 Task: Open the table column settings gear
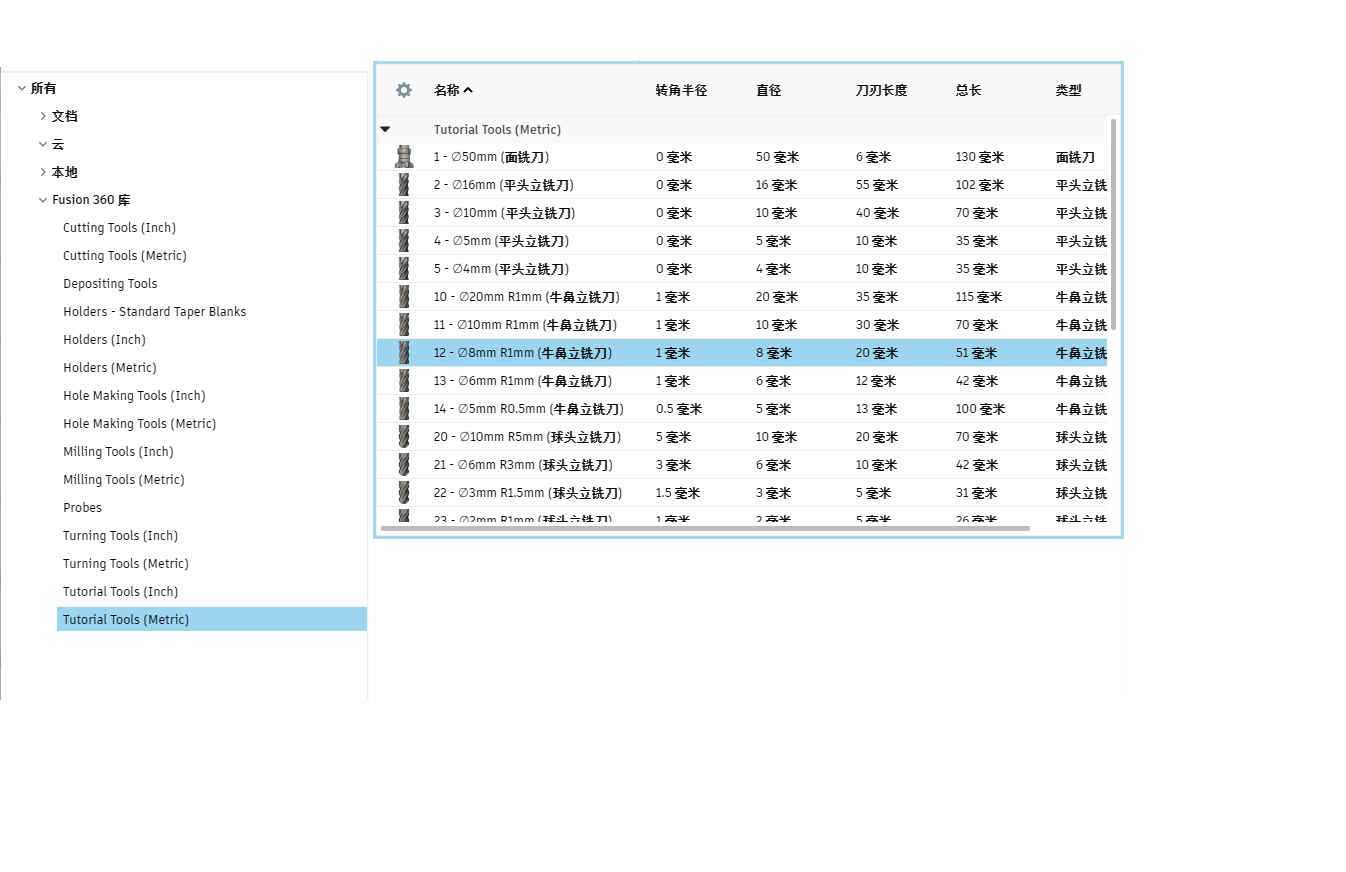point(404,90)
